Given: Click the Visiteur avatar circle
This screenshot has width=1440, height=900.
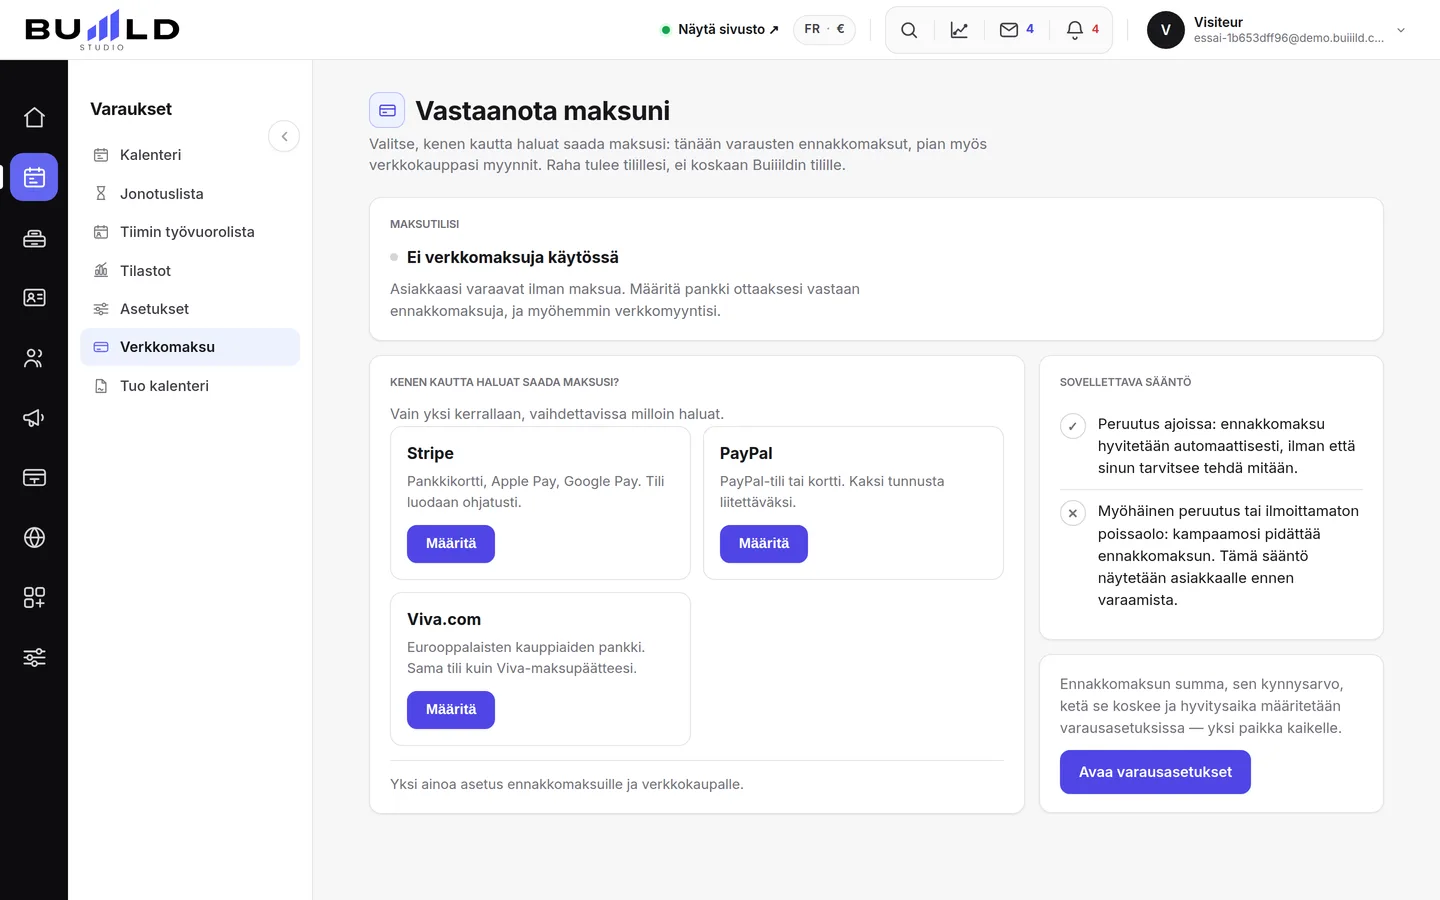Looking at the screenshot, I should 1166,30.
